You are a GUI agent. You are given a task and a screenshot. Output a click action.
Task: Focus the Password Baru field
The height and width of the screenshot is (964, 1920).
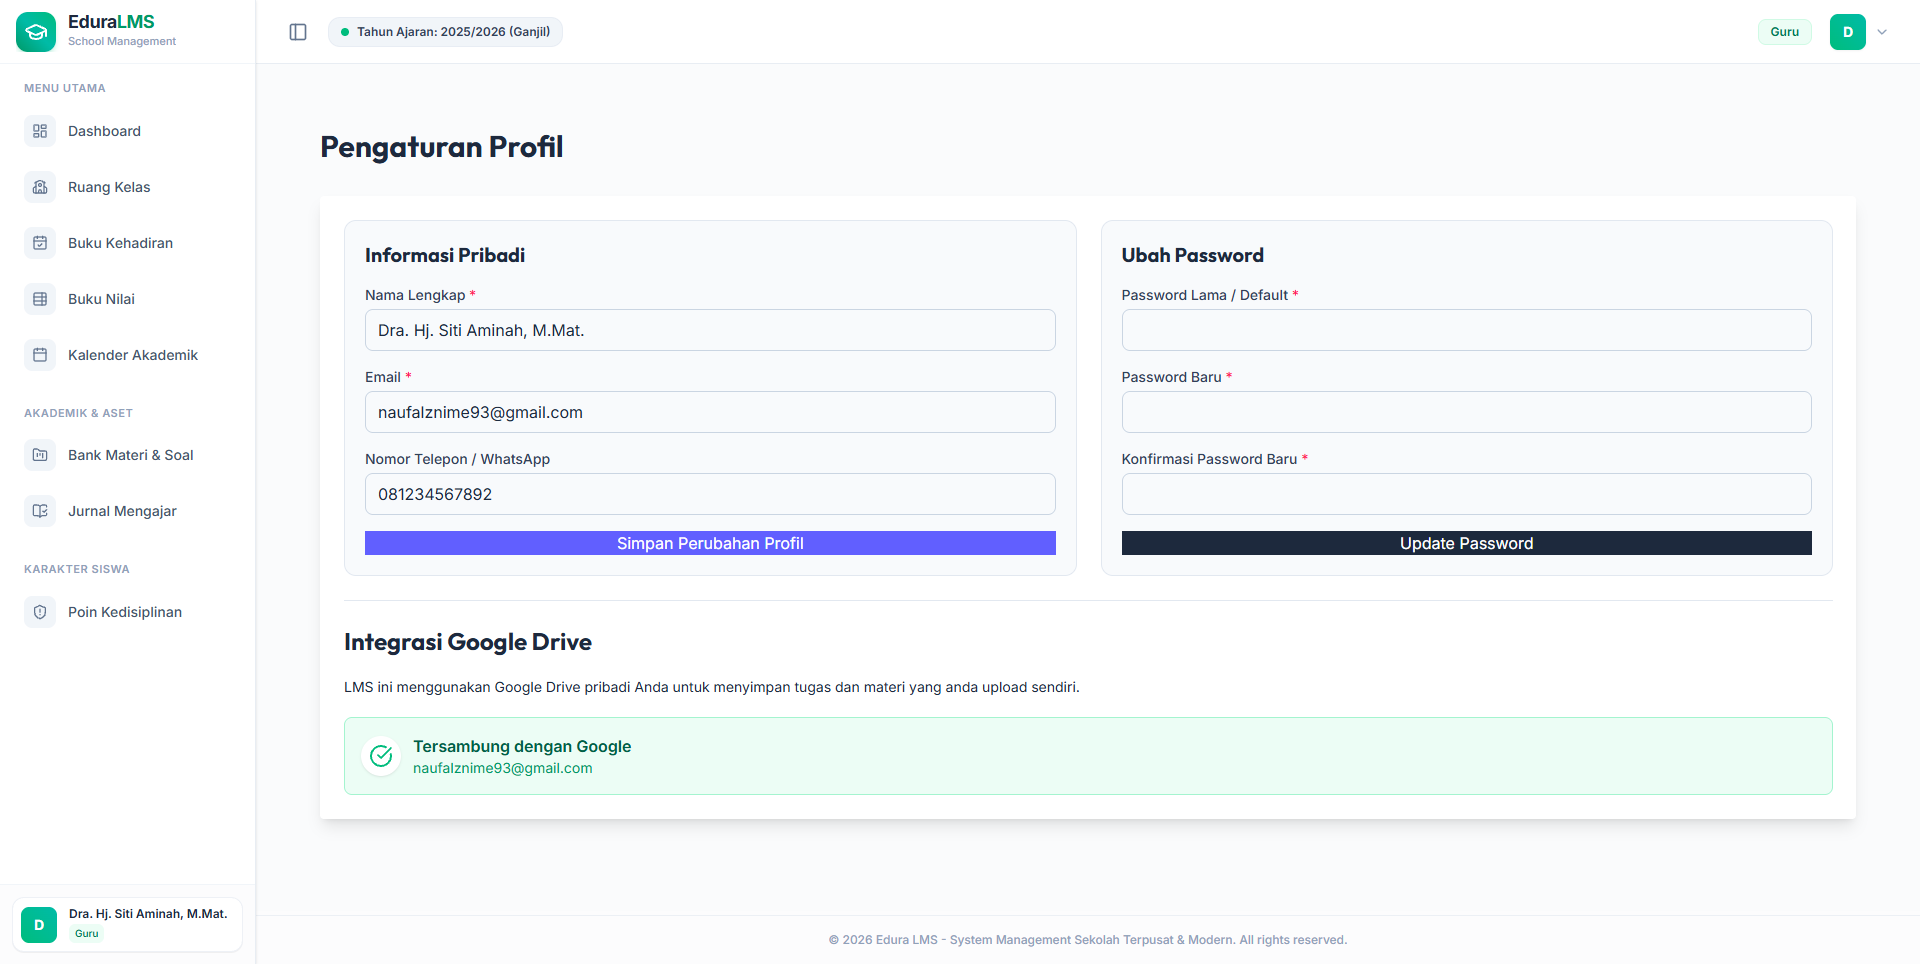click(1466, 412)
